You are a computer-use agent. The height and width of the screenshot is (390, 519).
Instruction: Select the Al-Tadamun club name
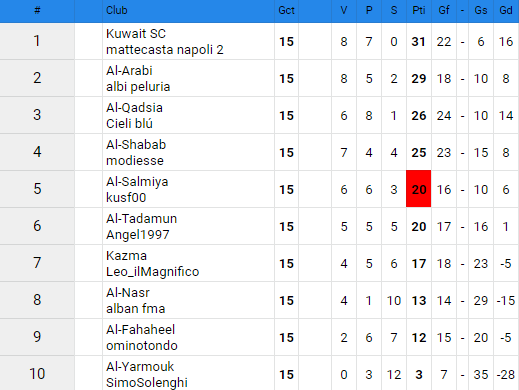pyautogui.click(x=141, y=219)
